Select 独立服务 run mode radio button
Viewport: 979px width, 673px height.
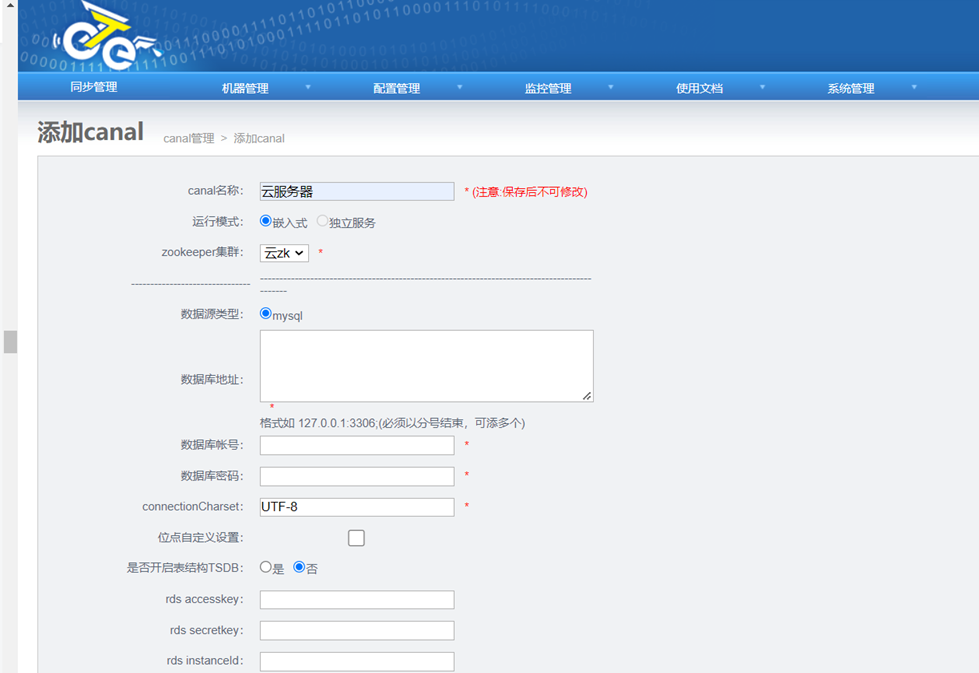[x=323, y=221]
